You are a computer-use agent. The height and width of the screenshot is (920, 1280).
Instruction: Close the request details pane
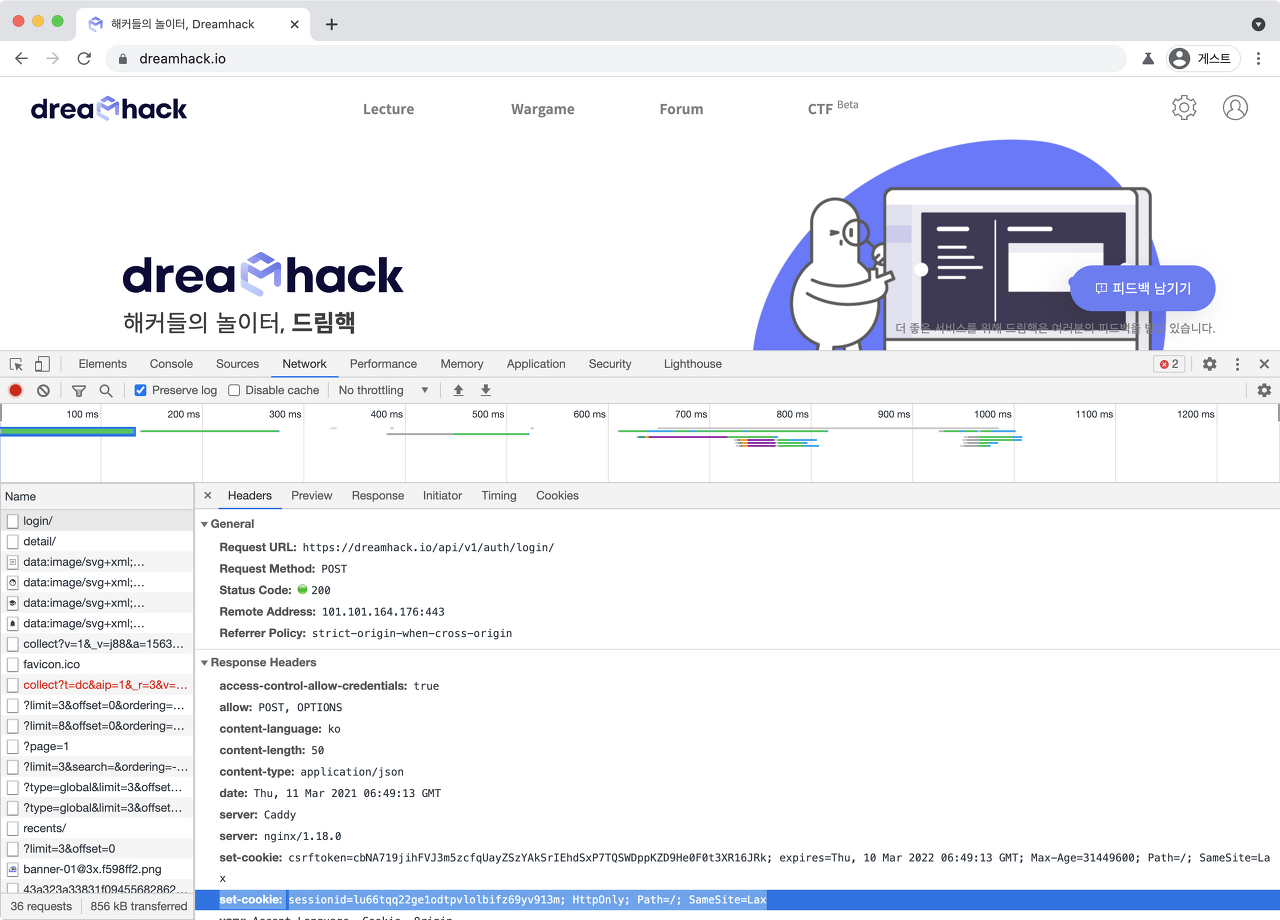[x=207, y=495]
